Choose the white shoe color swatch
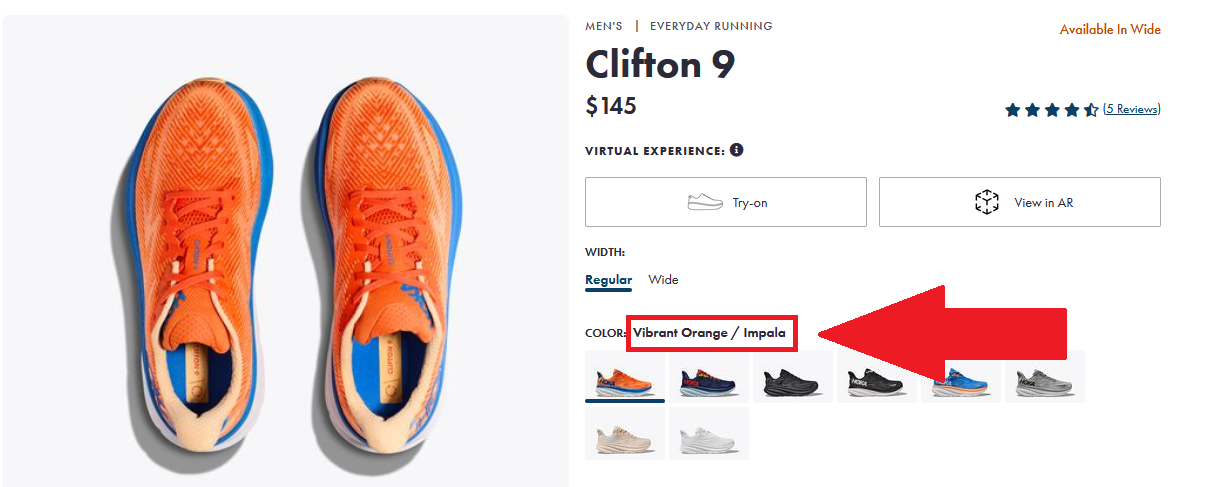The image size is (1206, 487). (x=708, y=434)
